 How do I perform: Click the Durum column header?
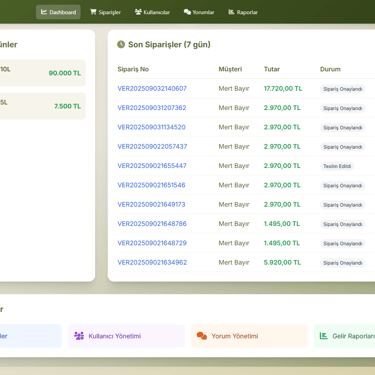[330, 69]
